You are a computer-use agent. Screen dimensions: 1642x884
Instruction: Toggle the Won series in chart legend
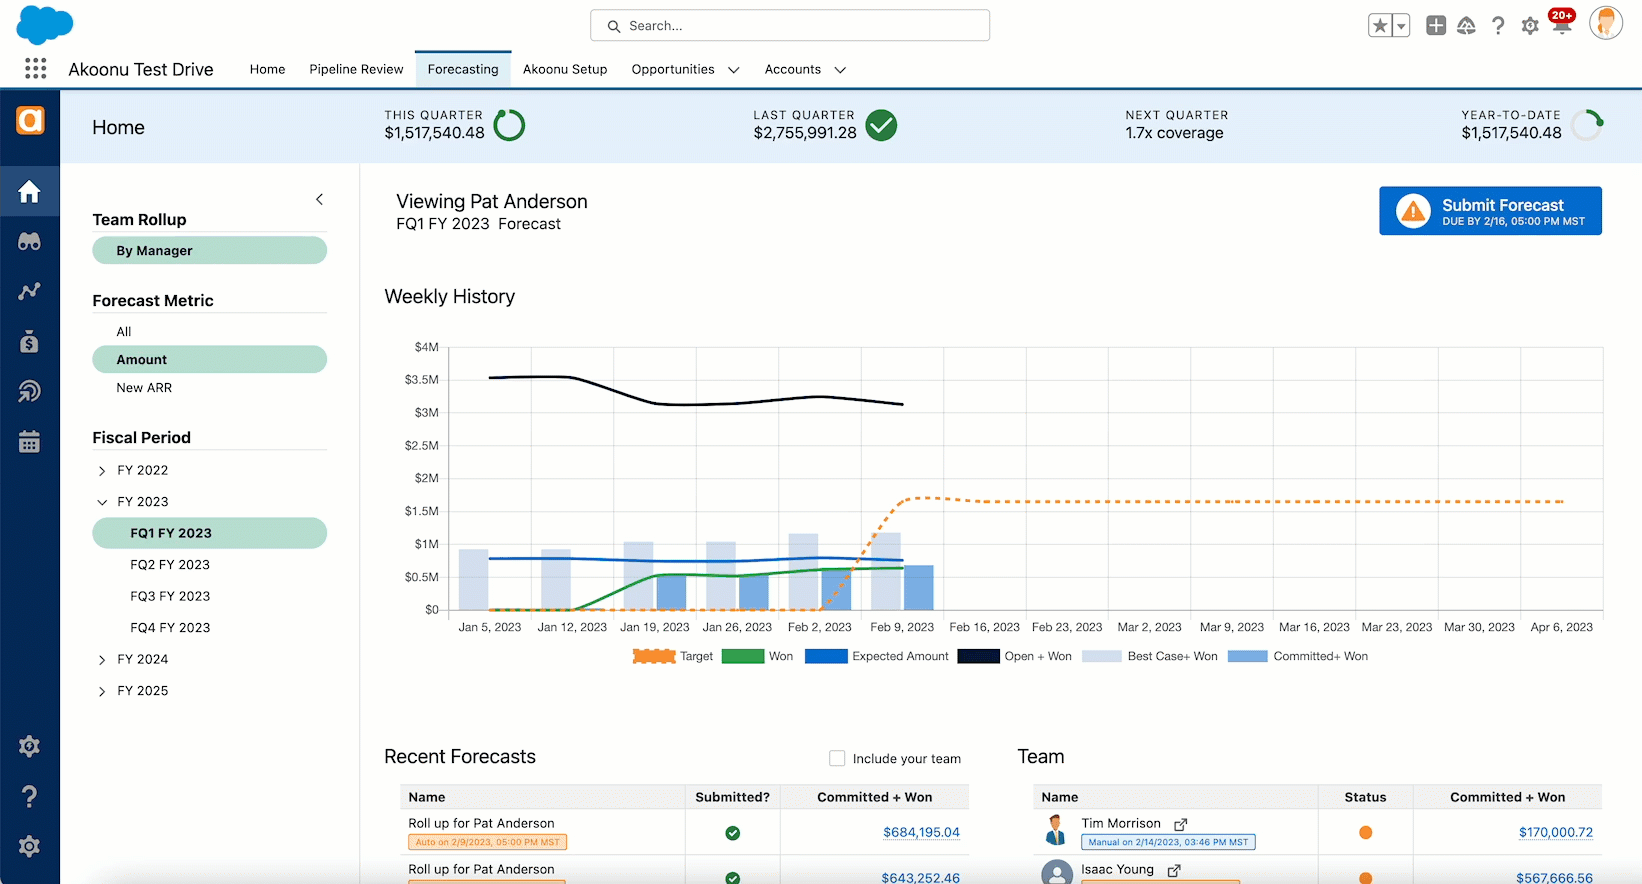[x=757, y=656]
